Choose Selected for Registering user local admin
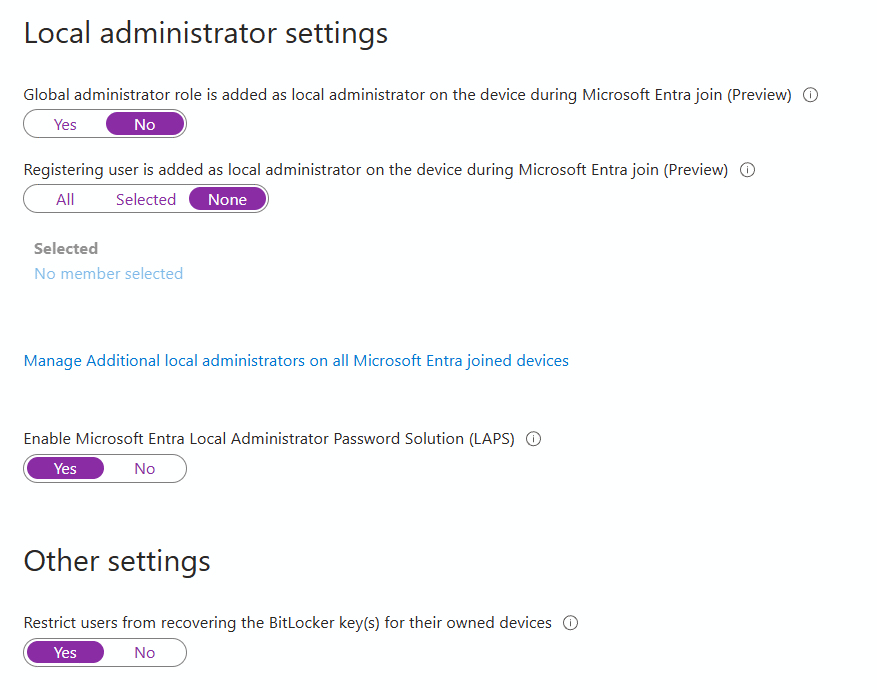The height and width of the screenshot is (690, 877). point(146,199)
